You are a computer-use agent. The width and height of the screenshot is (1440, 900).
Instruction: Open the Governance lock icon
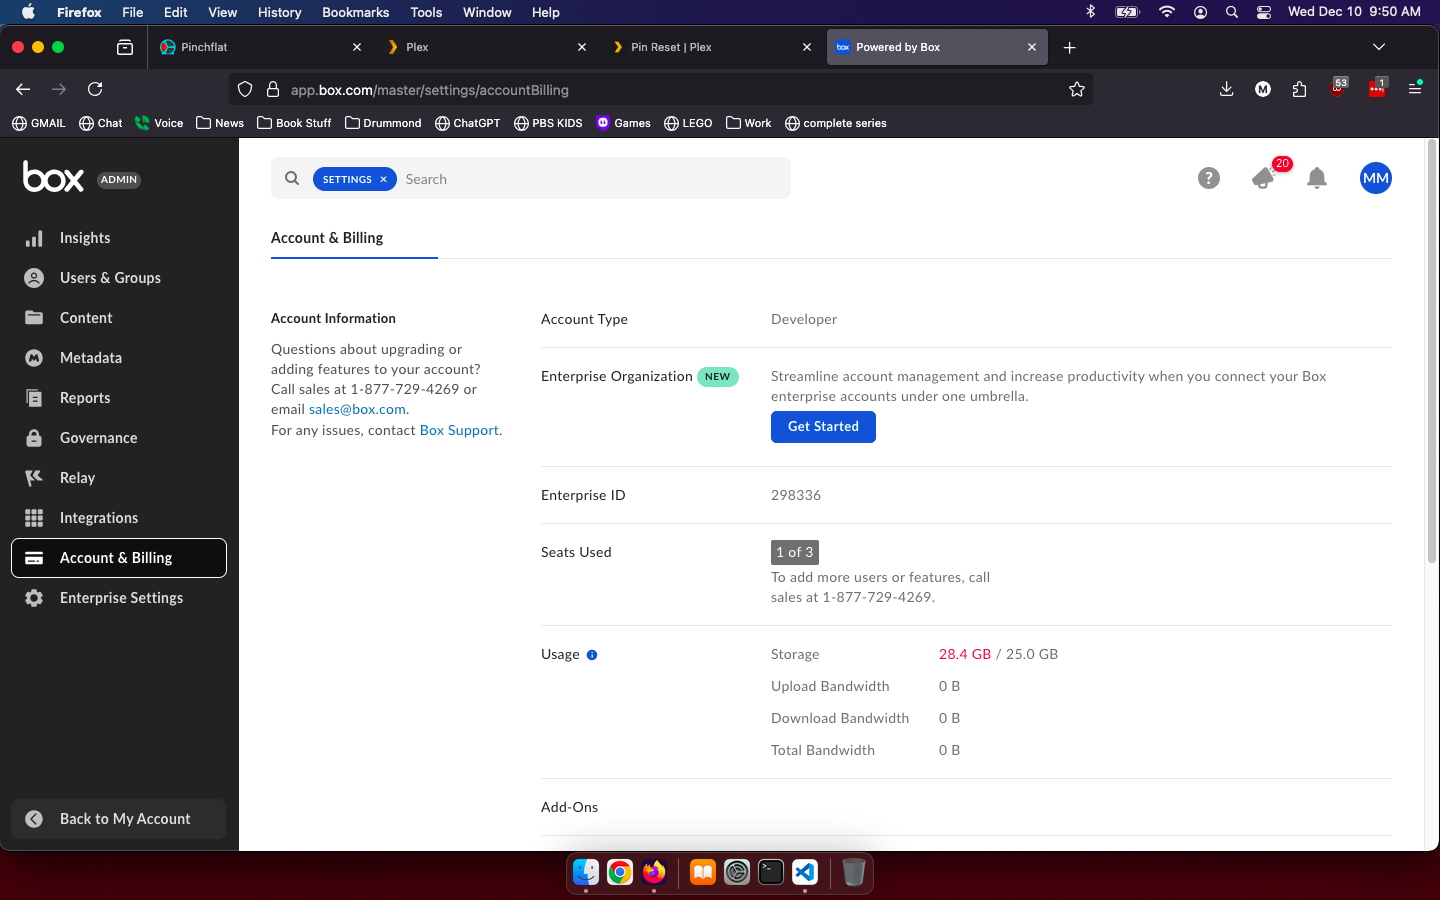coord(34,438)
